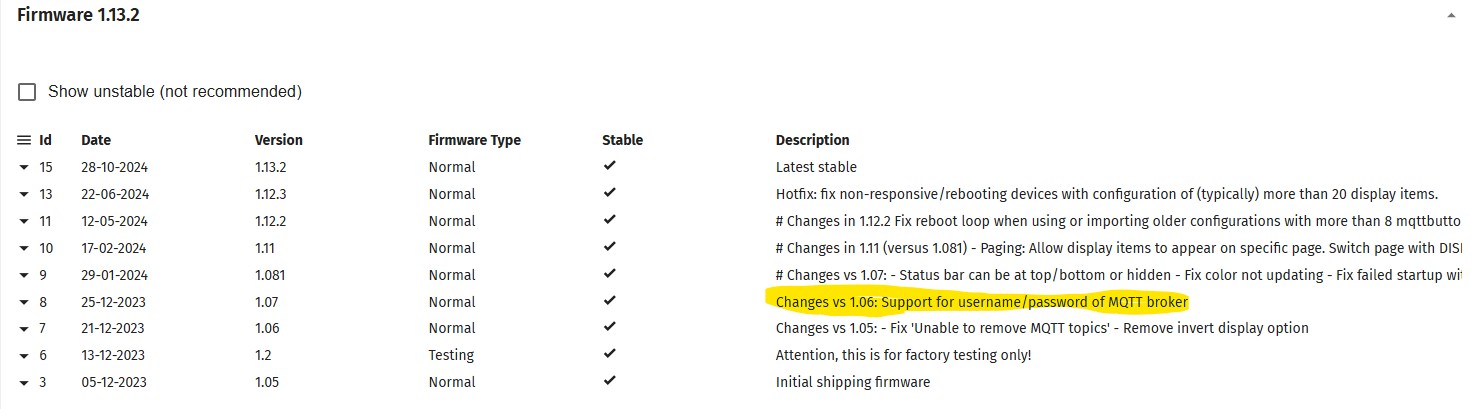Click stable checkmark for testing version 1.2
This screenshot has width=1473, height=409.
[x=610, y=355]
